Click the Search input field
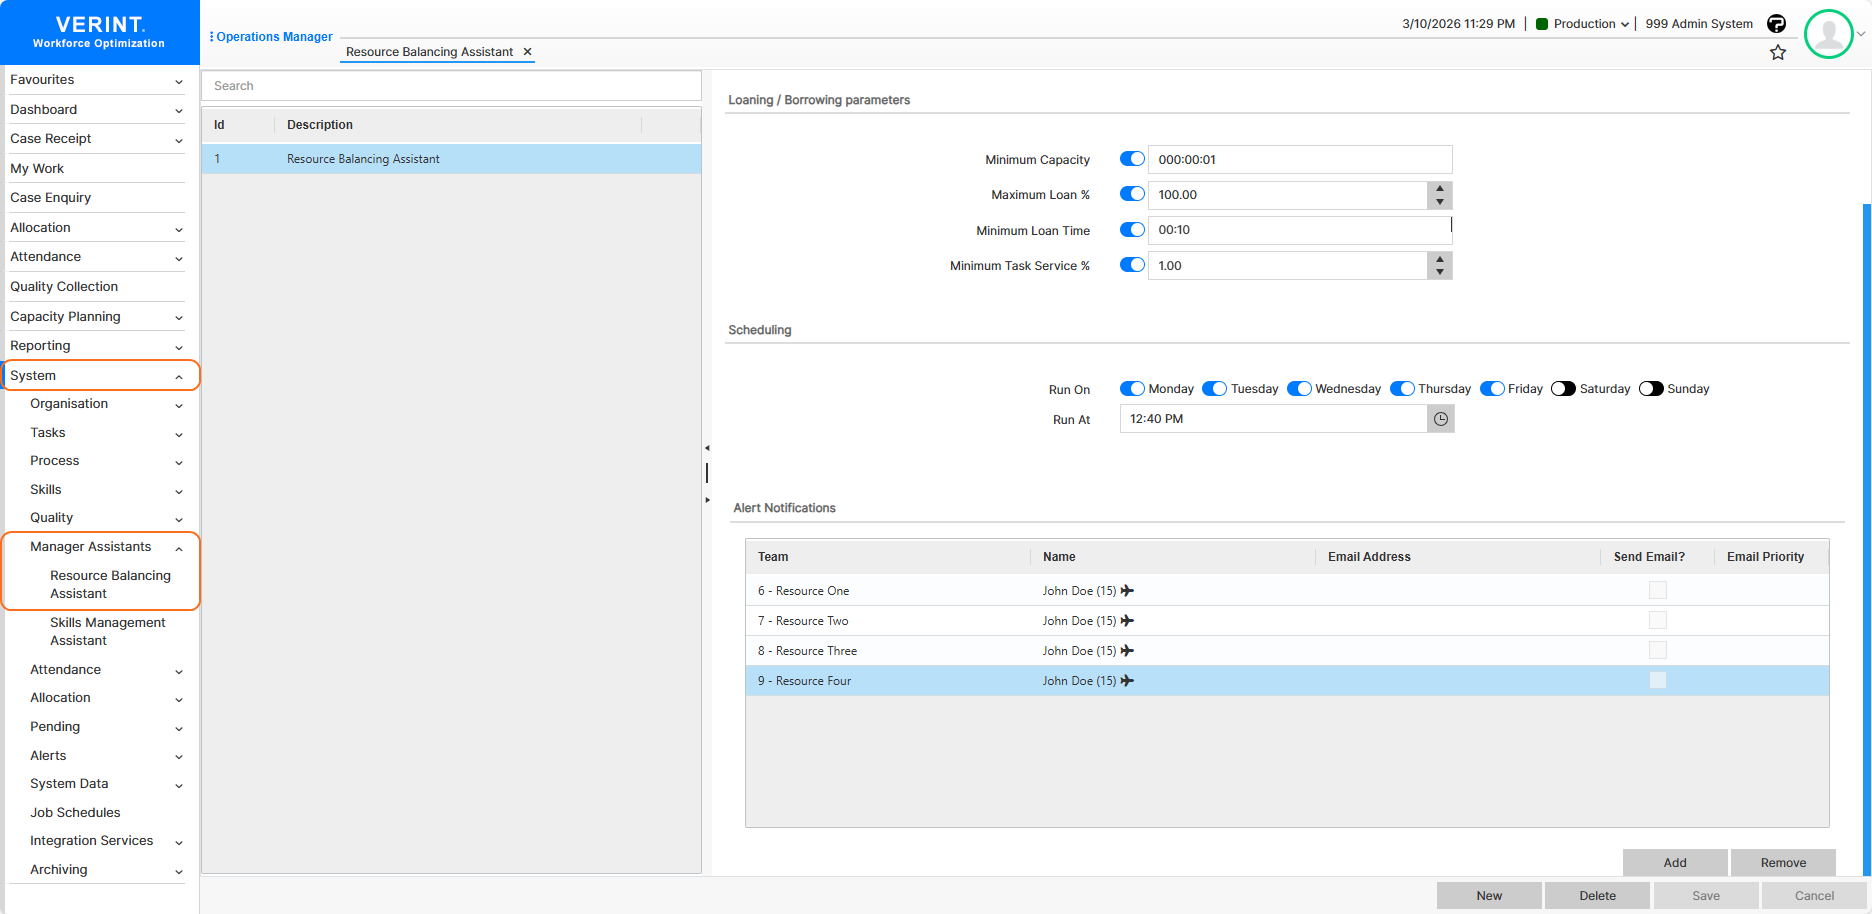The image size is (1872, 914). point(450,86)
